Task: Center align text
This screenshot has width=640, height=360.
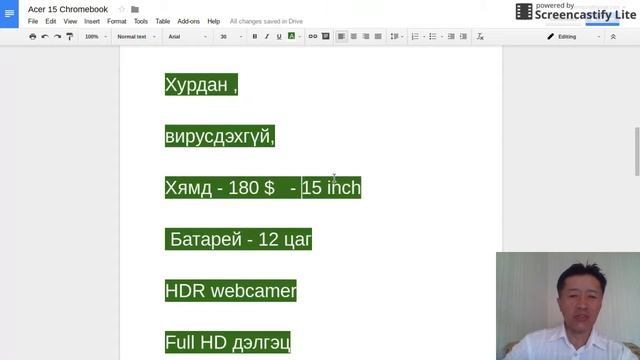Action: pyautogui.click(x=354, y=37)
